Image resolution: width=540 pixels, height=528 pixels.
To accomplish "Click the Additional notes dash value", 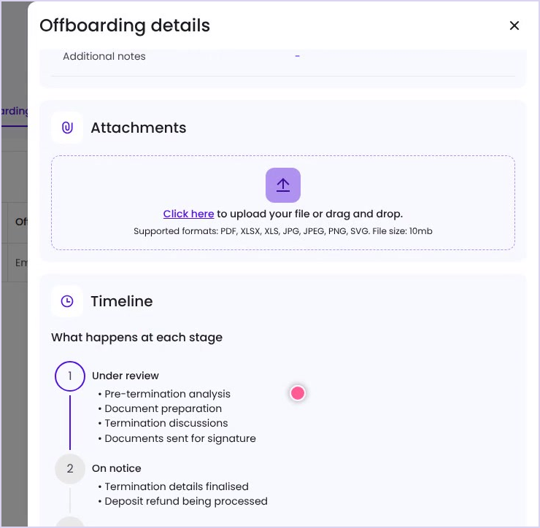I will 297,56.
